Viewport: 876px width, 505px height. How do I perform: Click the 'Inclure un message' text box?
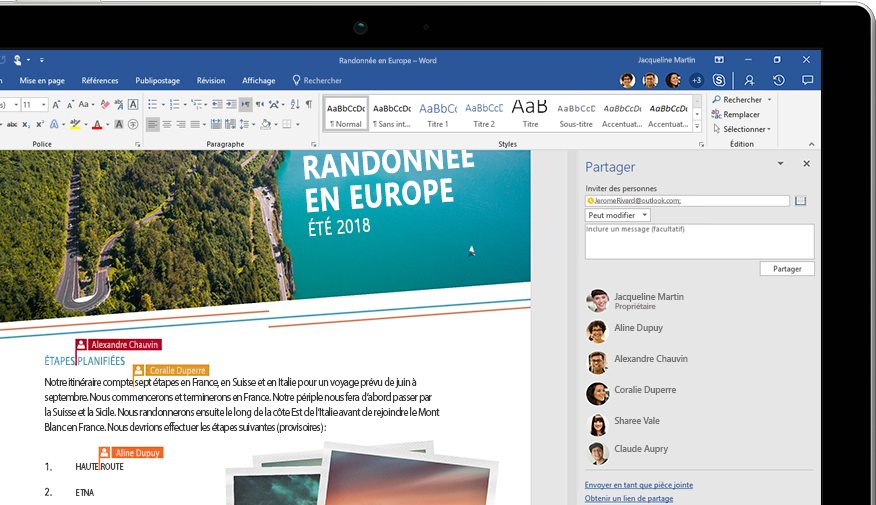point(699,241)
